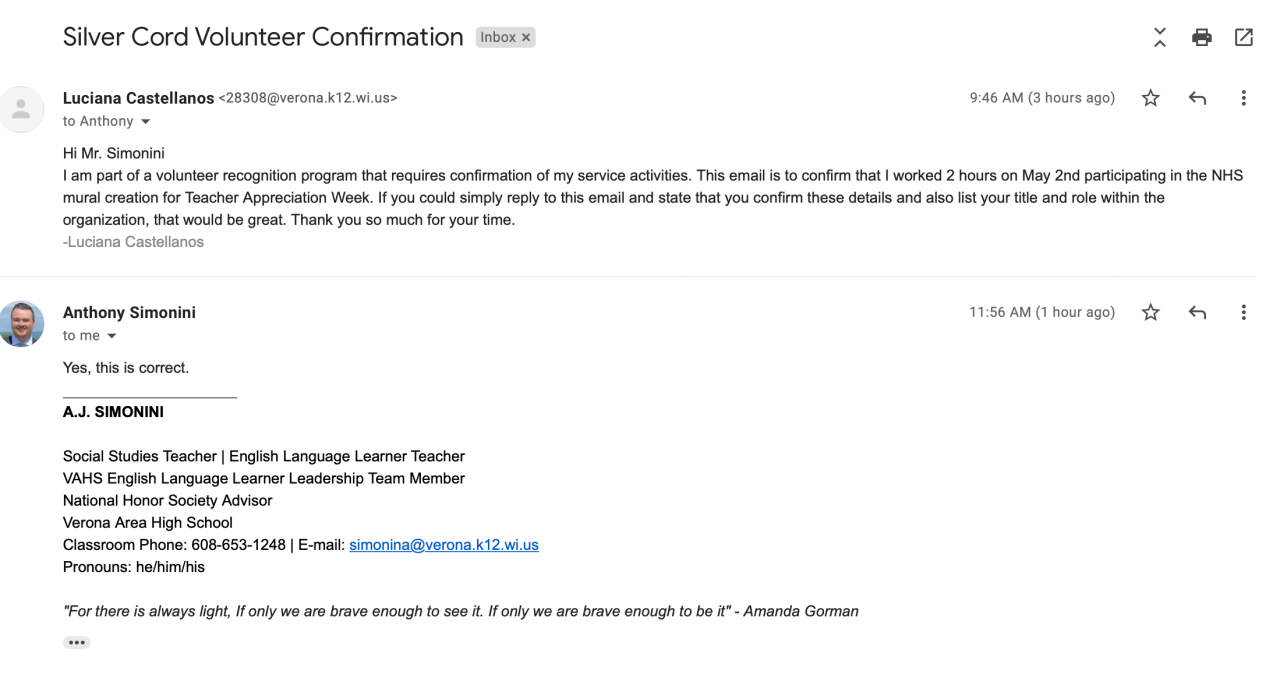The height and width of the screenshot is (681, 1280).
Task: Click Anthony Simonini's profile photo
Action: click(x=22, y=324)
